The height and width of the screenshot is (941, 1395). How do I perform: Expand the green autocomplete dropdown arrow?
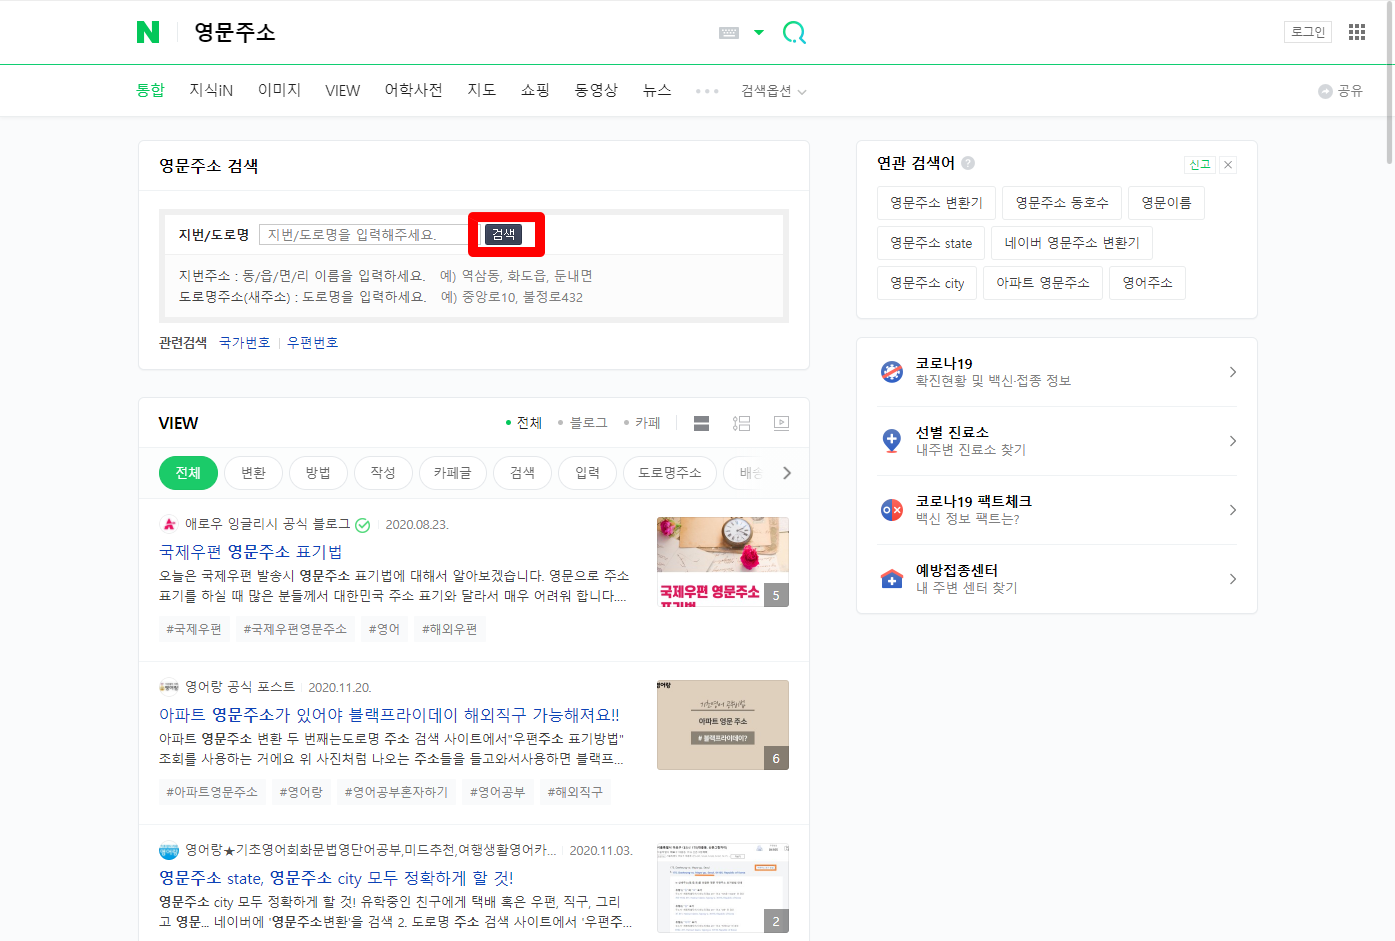pyautogui.click(x=759, y=33)
